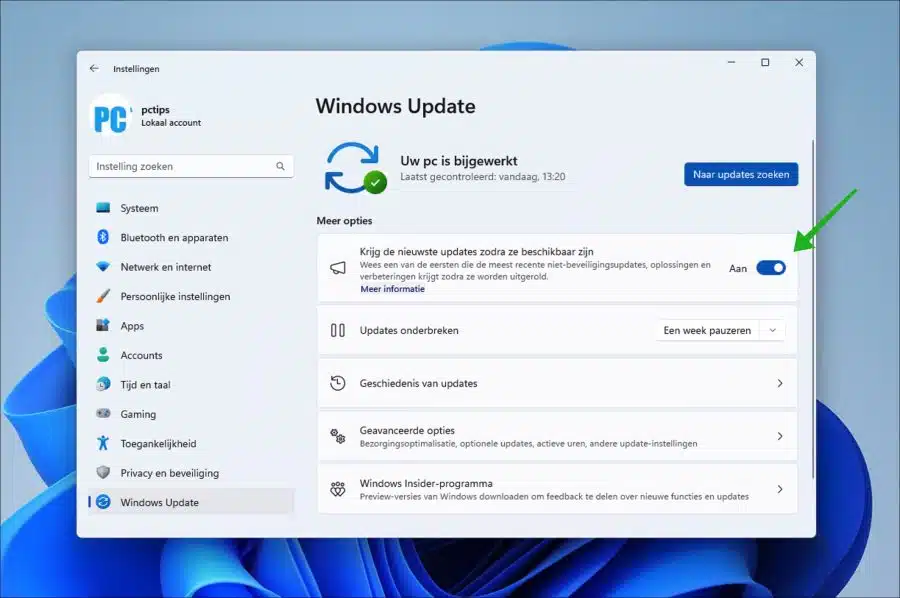
Task: Close the Instellingen window
Action: coord(799,63)
